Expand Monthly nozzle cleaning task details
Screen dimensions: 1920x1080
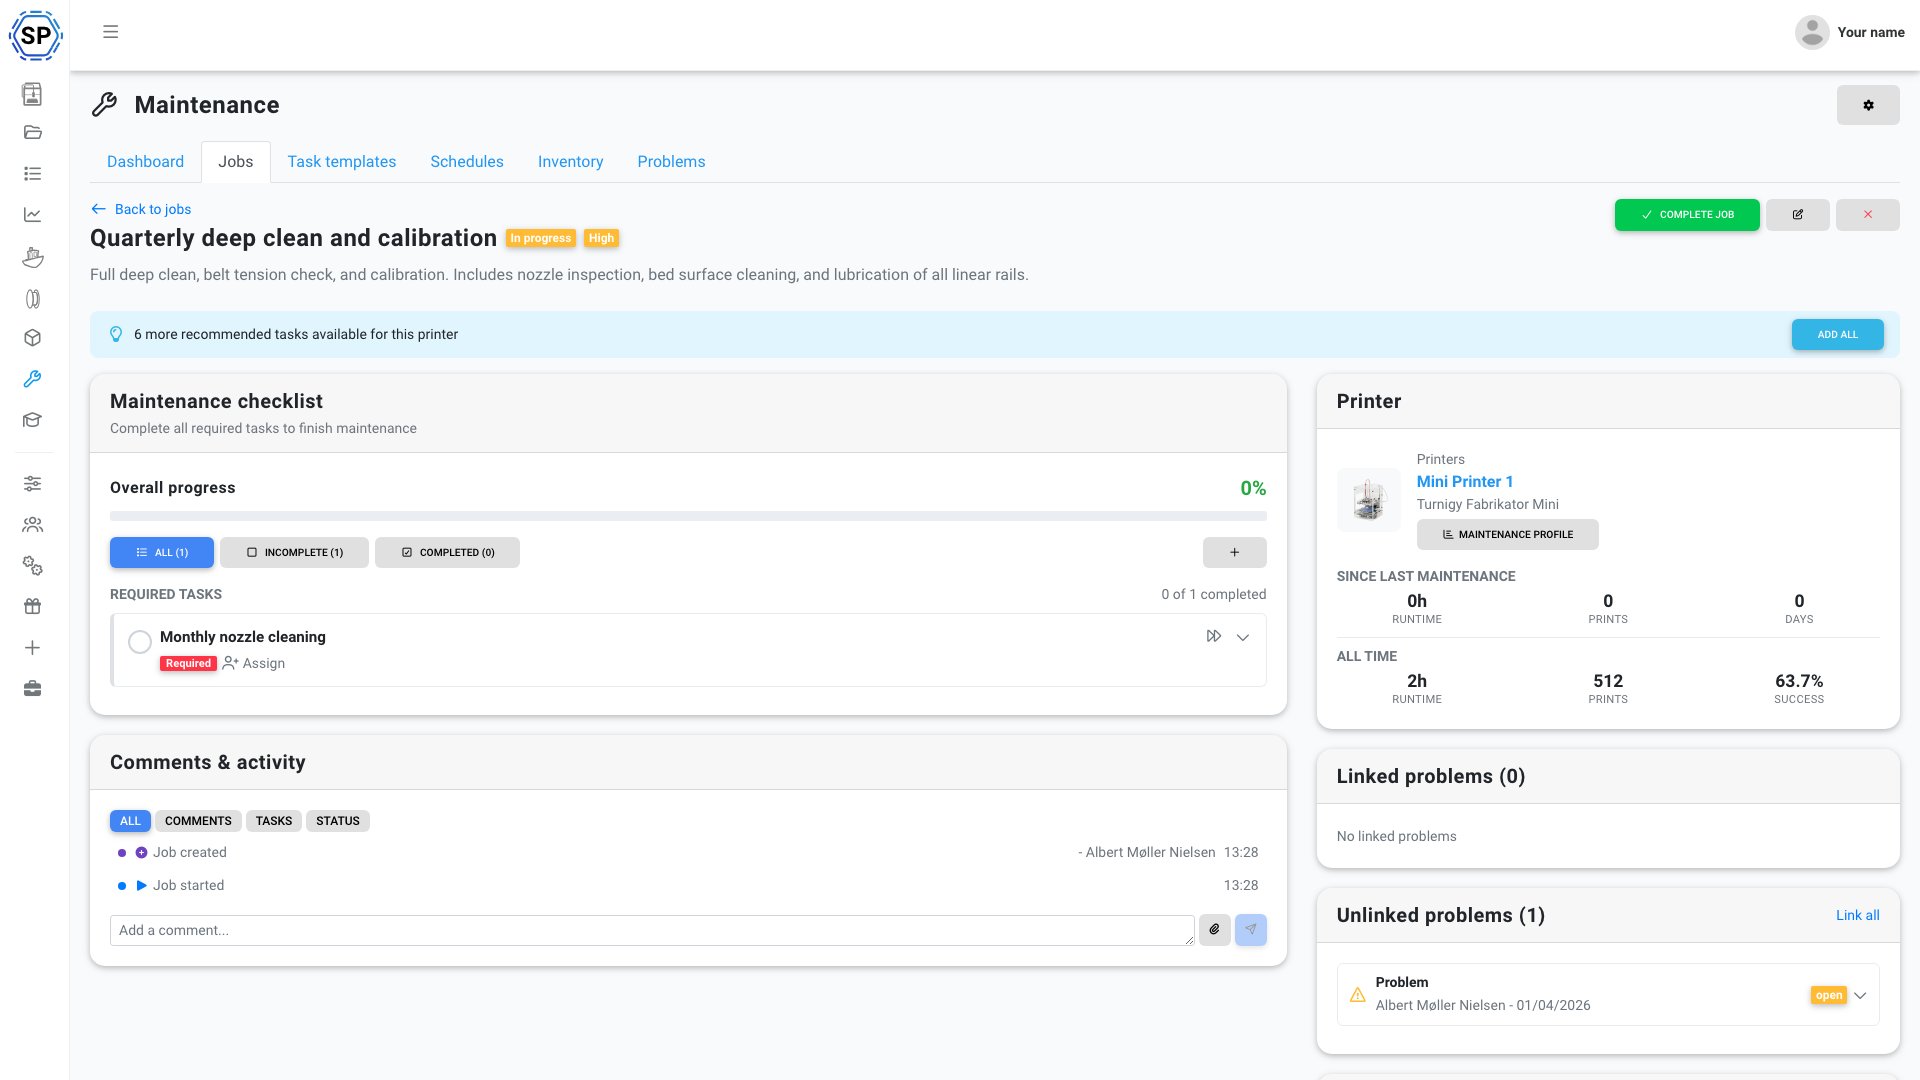[1243, 636]
